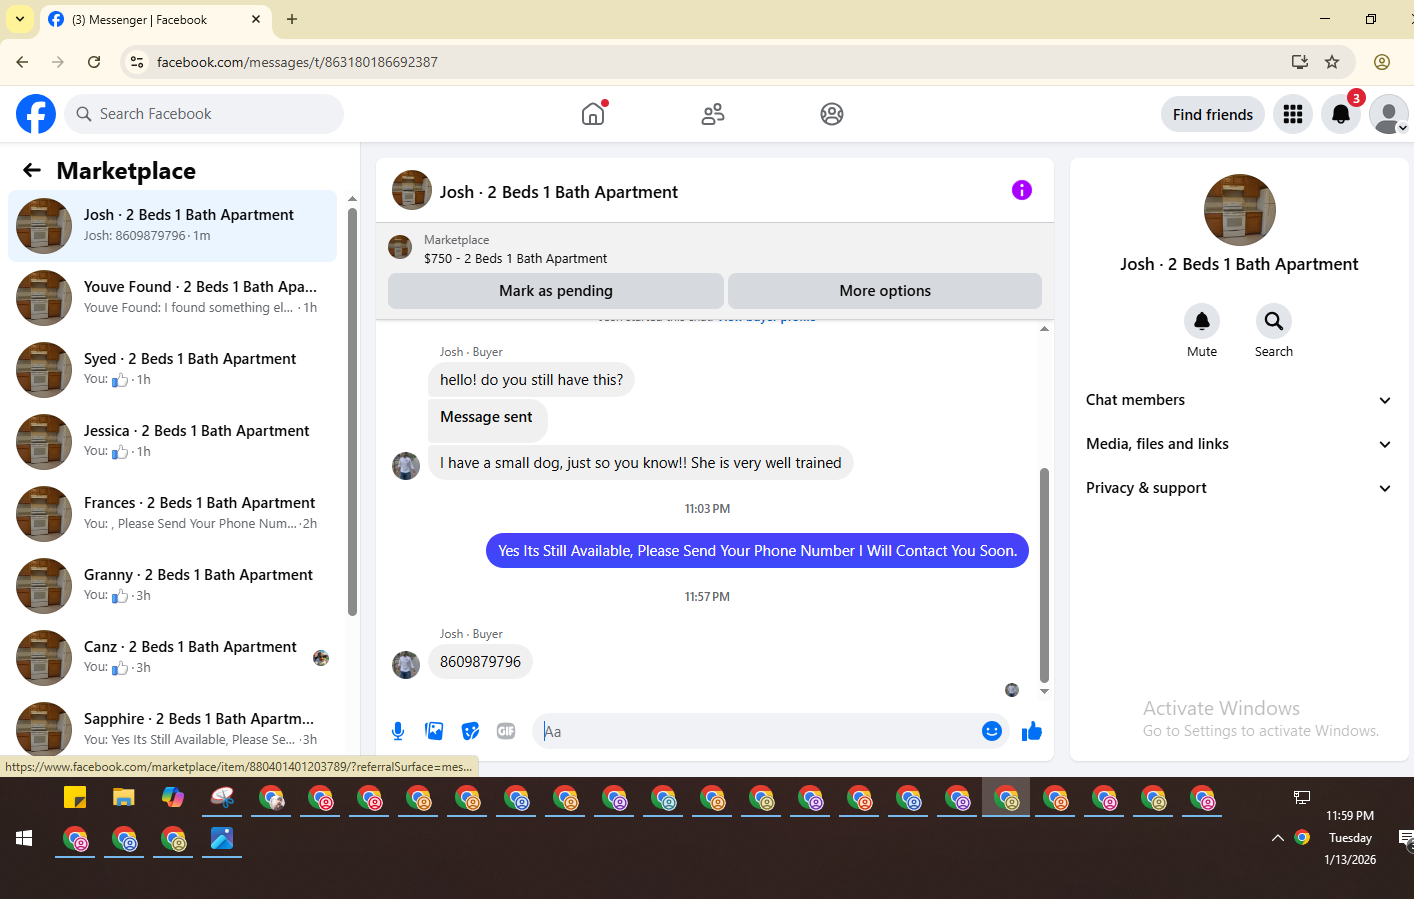Click the Search Facebook field
Screen dimensions: 1414x899
pos(204,114)
